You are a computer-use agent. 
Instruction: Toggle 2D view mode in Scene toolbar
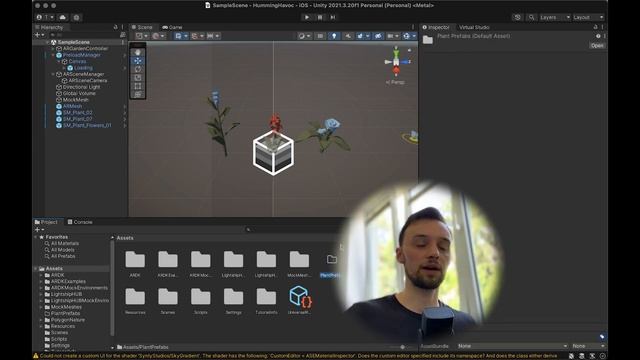tap(320, 36)
